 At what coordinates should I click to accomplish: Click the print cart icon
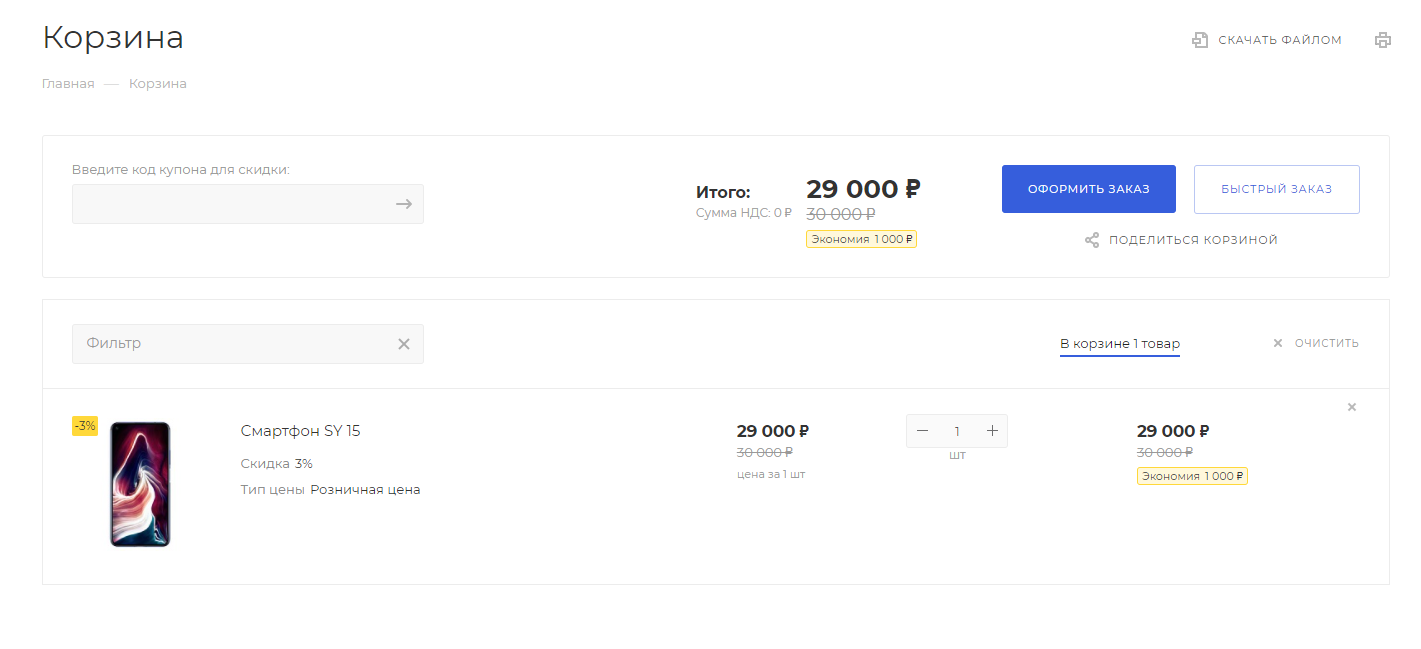1383,40
